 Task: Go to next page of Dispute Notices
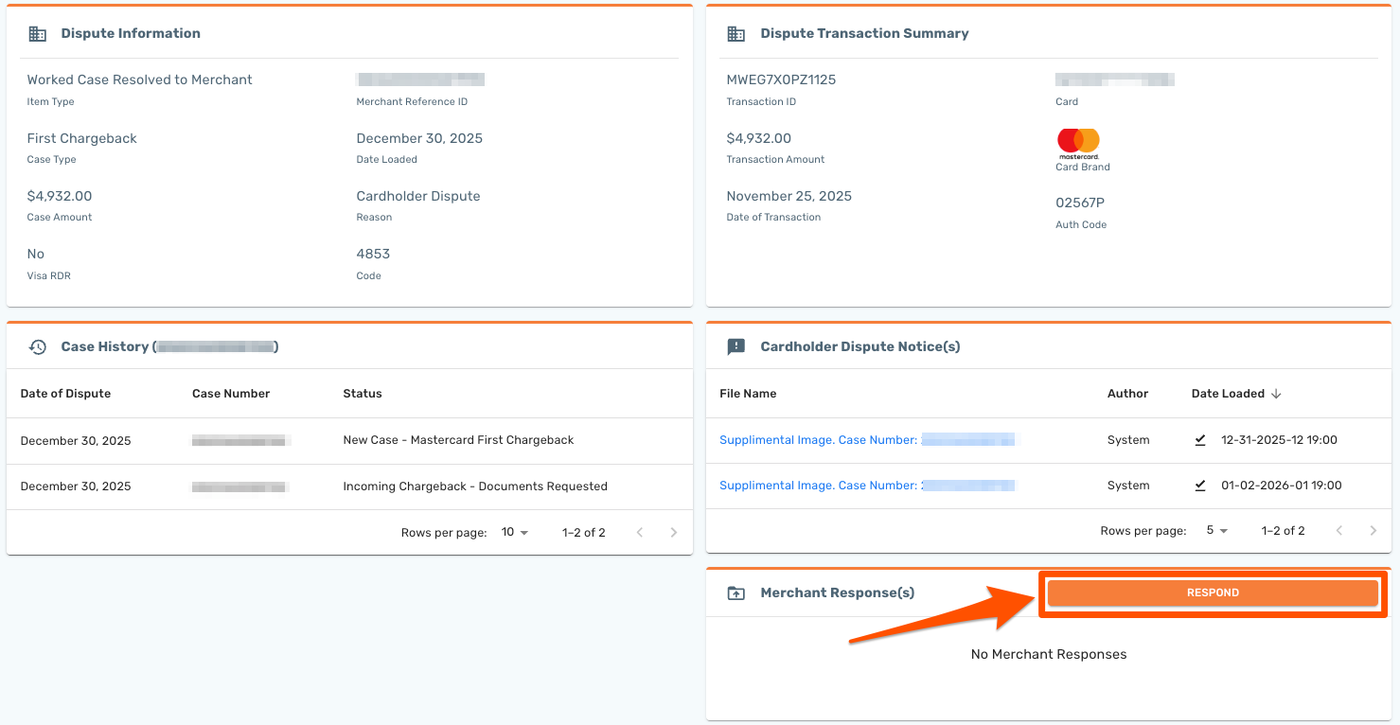coord(1373,530)
